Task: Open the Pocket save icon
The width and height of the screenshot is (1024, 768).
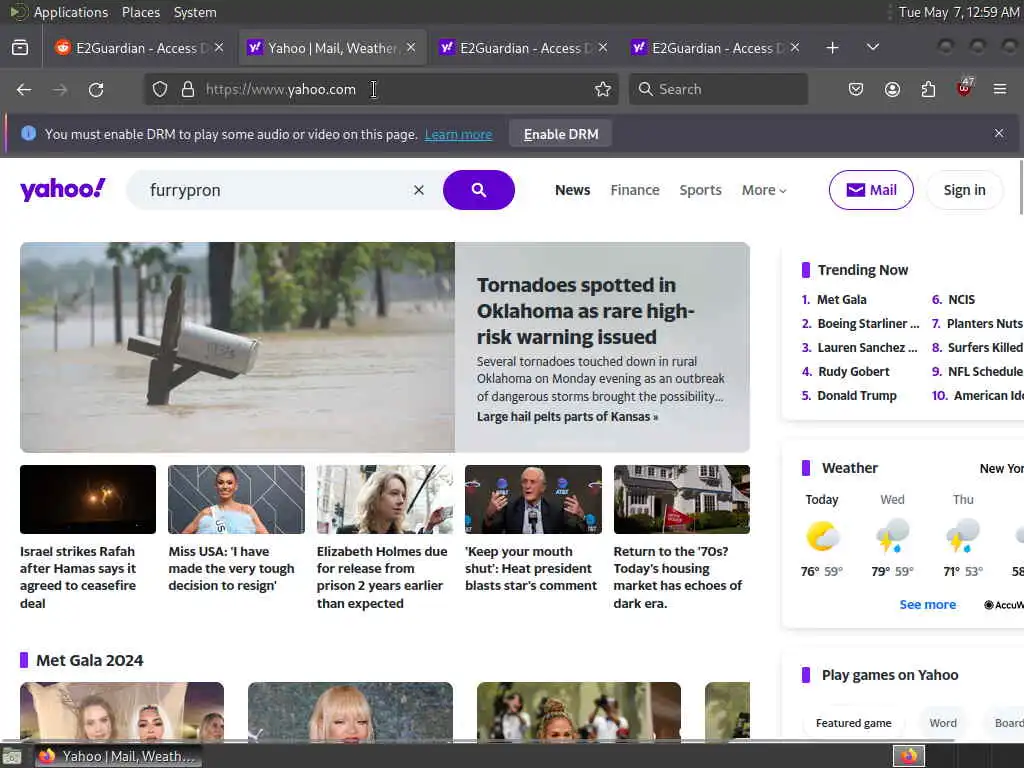Action: coord(856,89)
